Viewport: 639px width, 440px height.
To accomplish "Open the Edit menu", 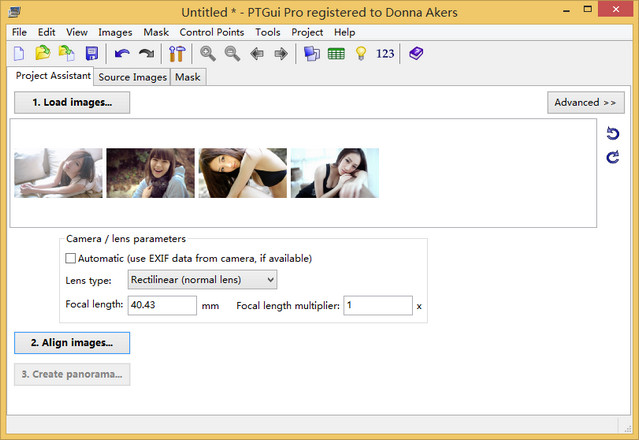I will coord(46,32).
